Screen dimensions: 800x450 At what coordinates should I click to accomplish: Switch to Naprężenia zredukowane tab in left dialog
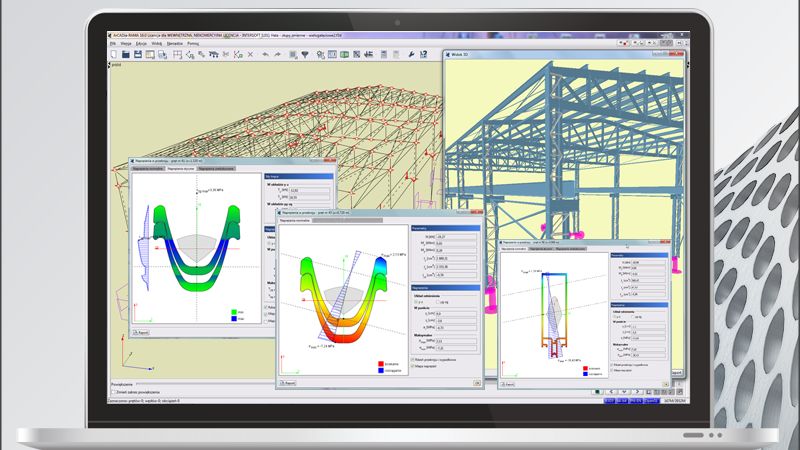[x=216, y=168]
